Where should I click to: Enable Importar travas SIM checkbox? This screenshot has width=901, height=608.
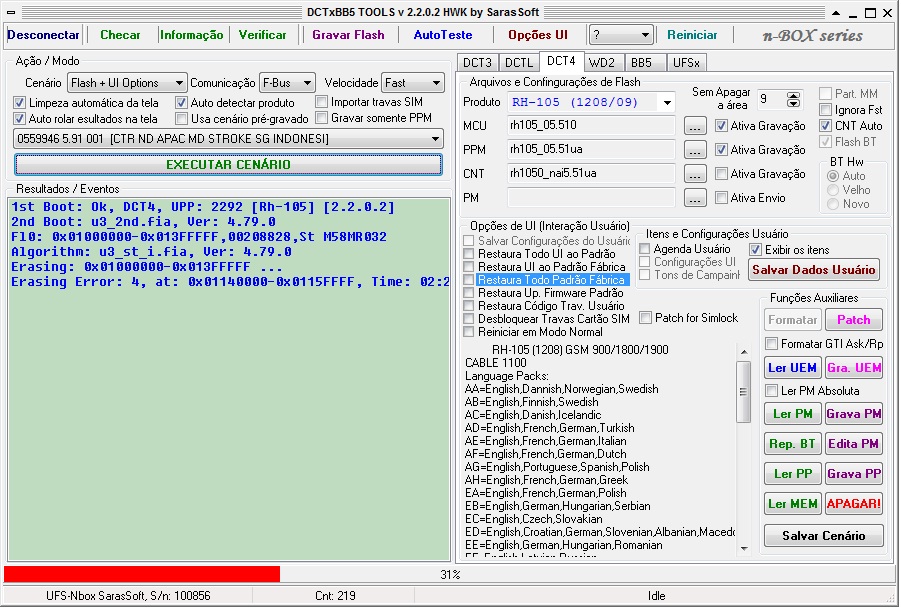click(322, 102)
